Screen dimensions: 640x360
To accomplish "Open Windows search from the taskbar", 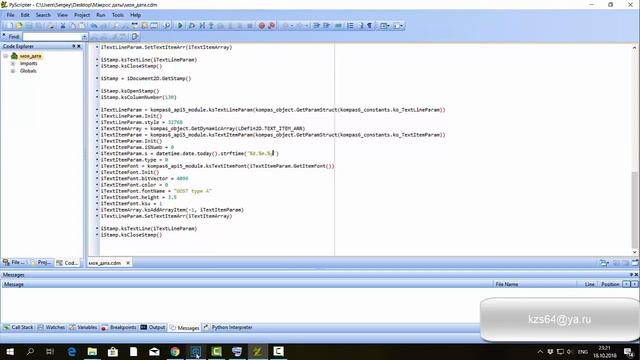I will [30, 351].
